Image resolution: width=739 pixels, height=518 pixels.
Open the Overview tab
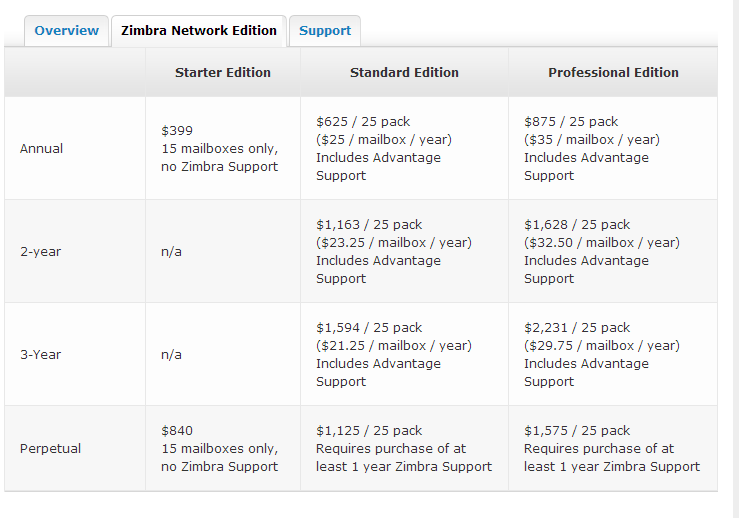67,31
